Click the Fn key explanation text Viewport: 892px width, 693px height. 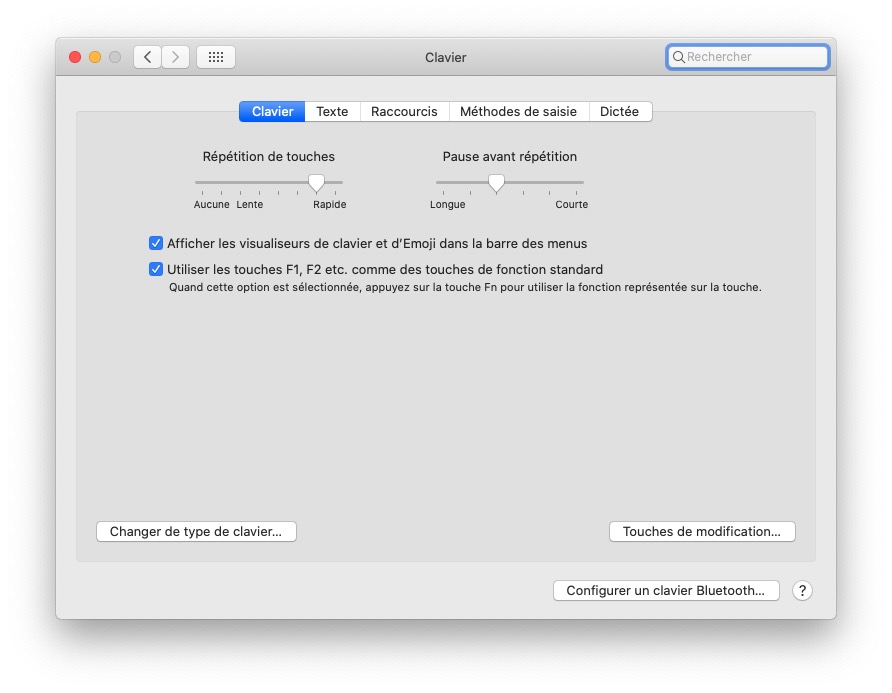tap(465, 287)
